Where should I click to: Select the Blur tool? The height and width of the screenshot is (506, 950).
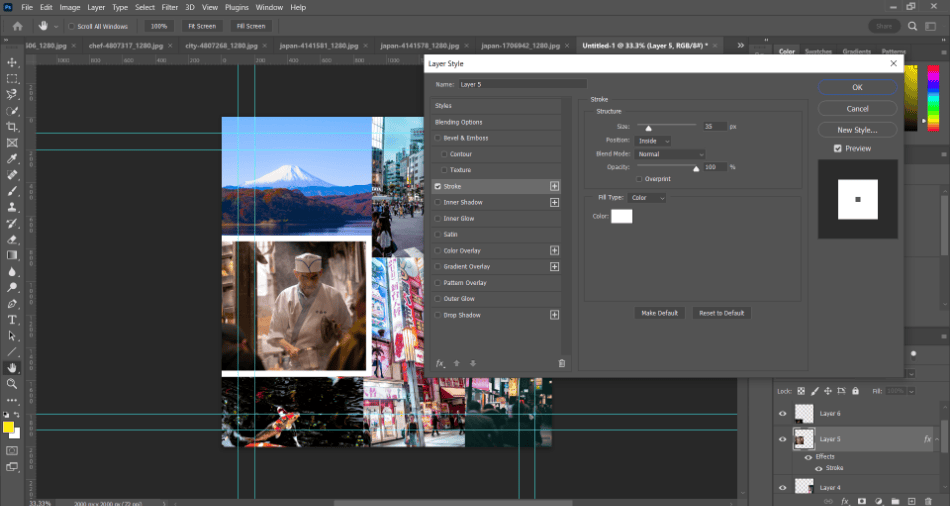click(x=12, y=271)
